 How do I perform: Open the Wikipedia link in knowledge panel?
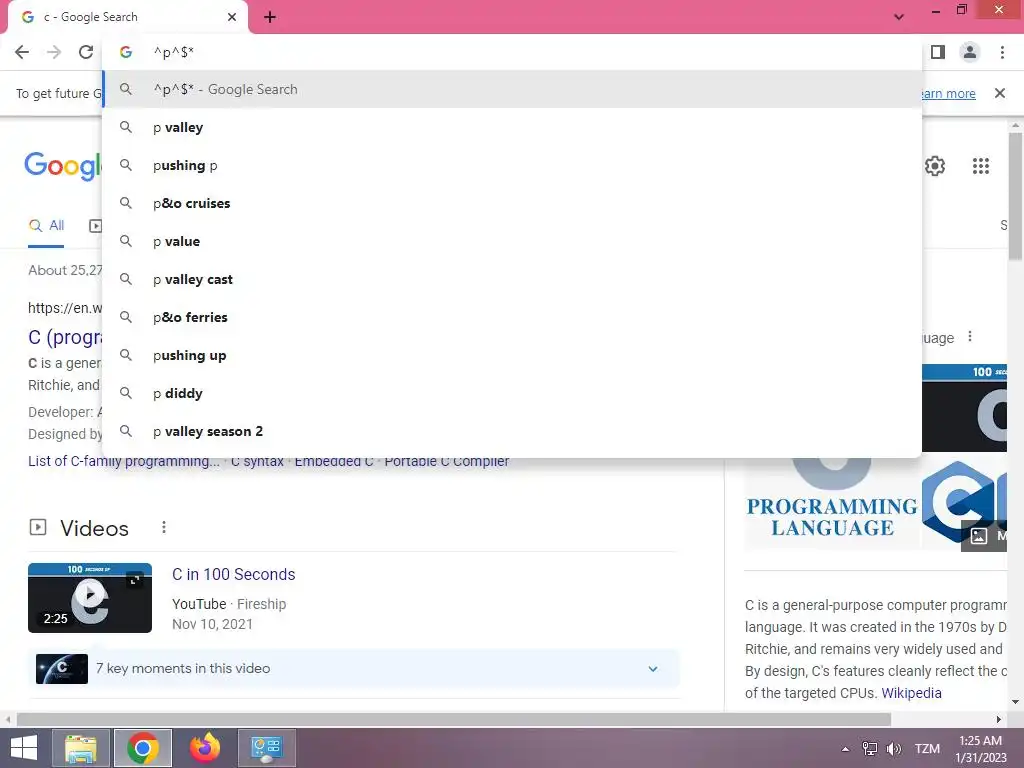pyautogui.click(x=911, y=693)
